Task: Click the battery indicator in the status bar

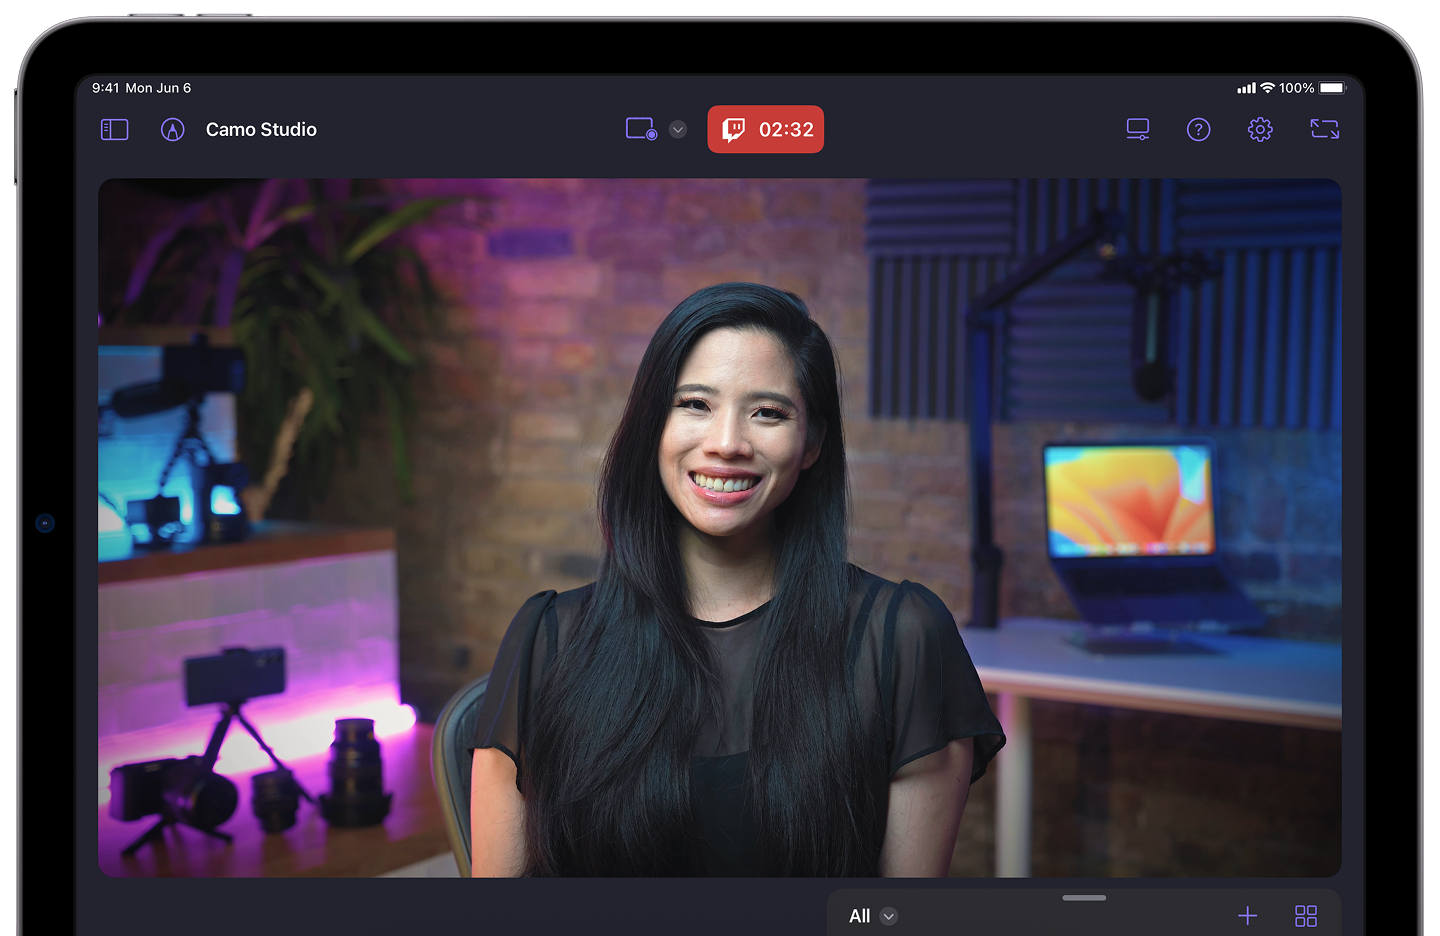Action: pyautogui.click(x=1332, y=88)
